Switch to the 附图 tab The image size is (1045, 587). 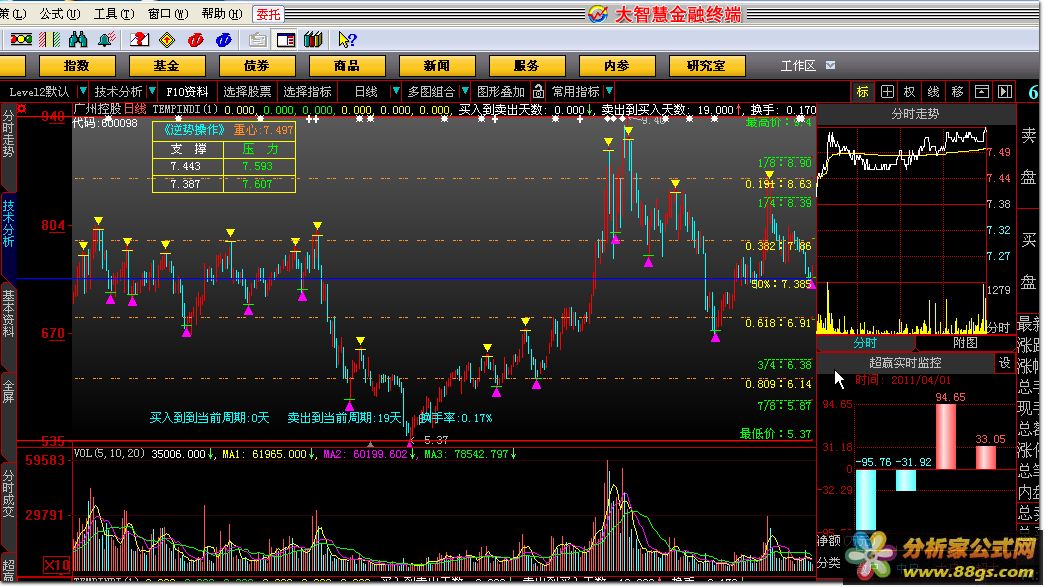pos(965,343)
